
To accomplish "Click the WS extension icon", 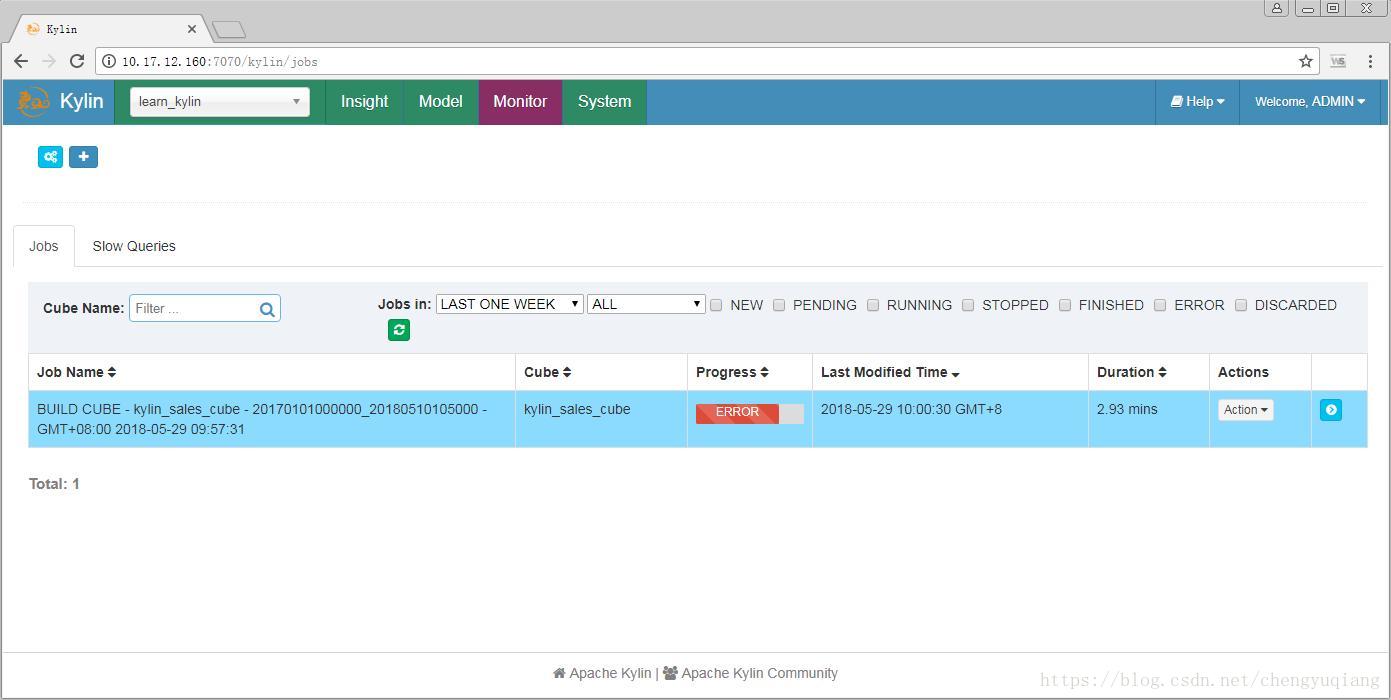I will point(1338,61).
